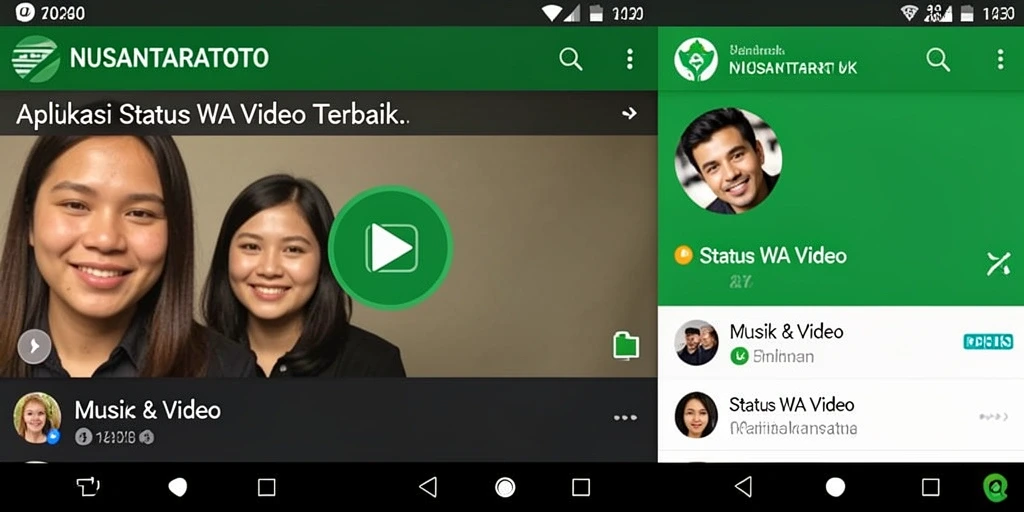Image resolution: width=1024 pixels, height=512 pixels.
Task: Tap the teal badge on Musik & Video row
Action: (988, 341)
